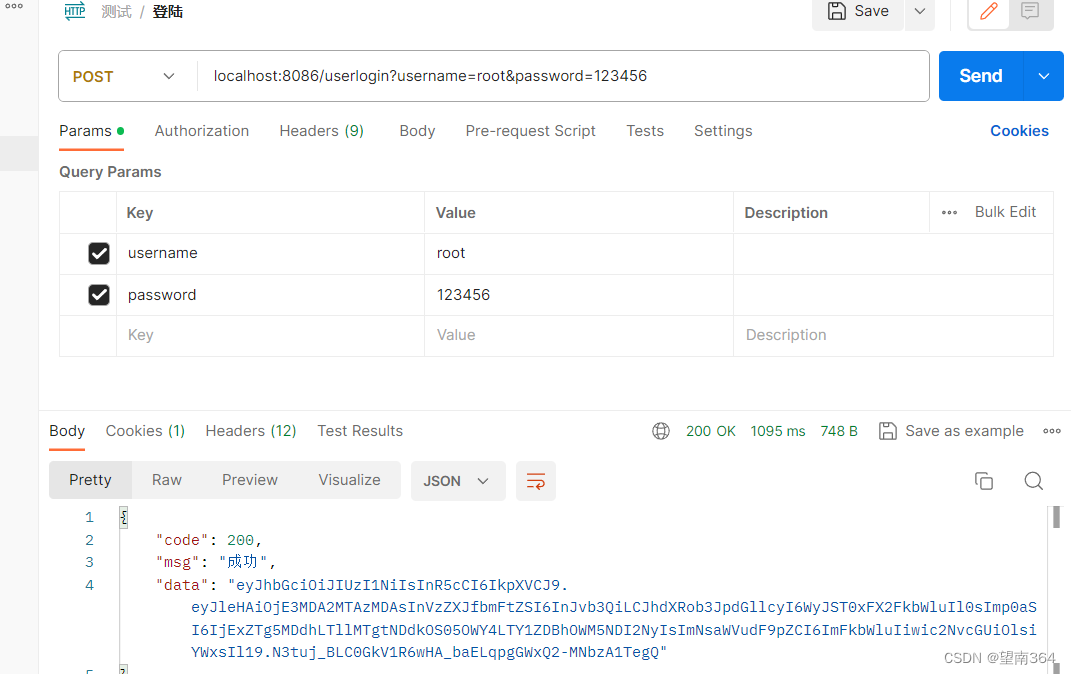Click the 登陆 request name

(x=167, y=12)
